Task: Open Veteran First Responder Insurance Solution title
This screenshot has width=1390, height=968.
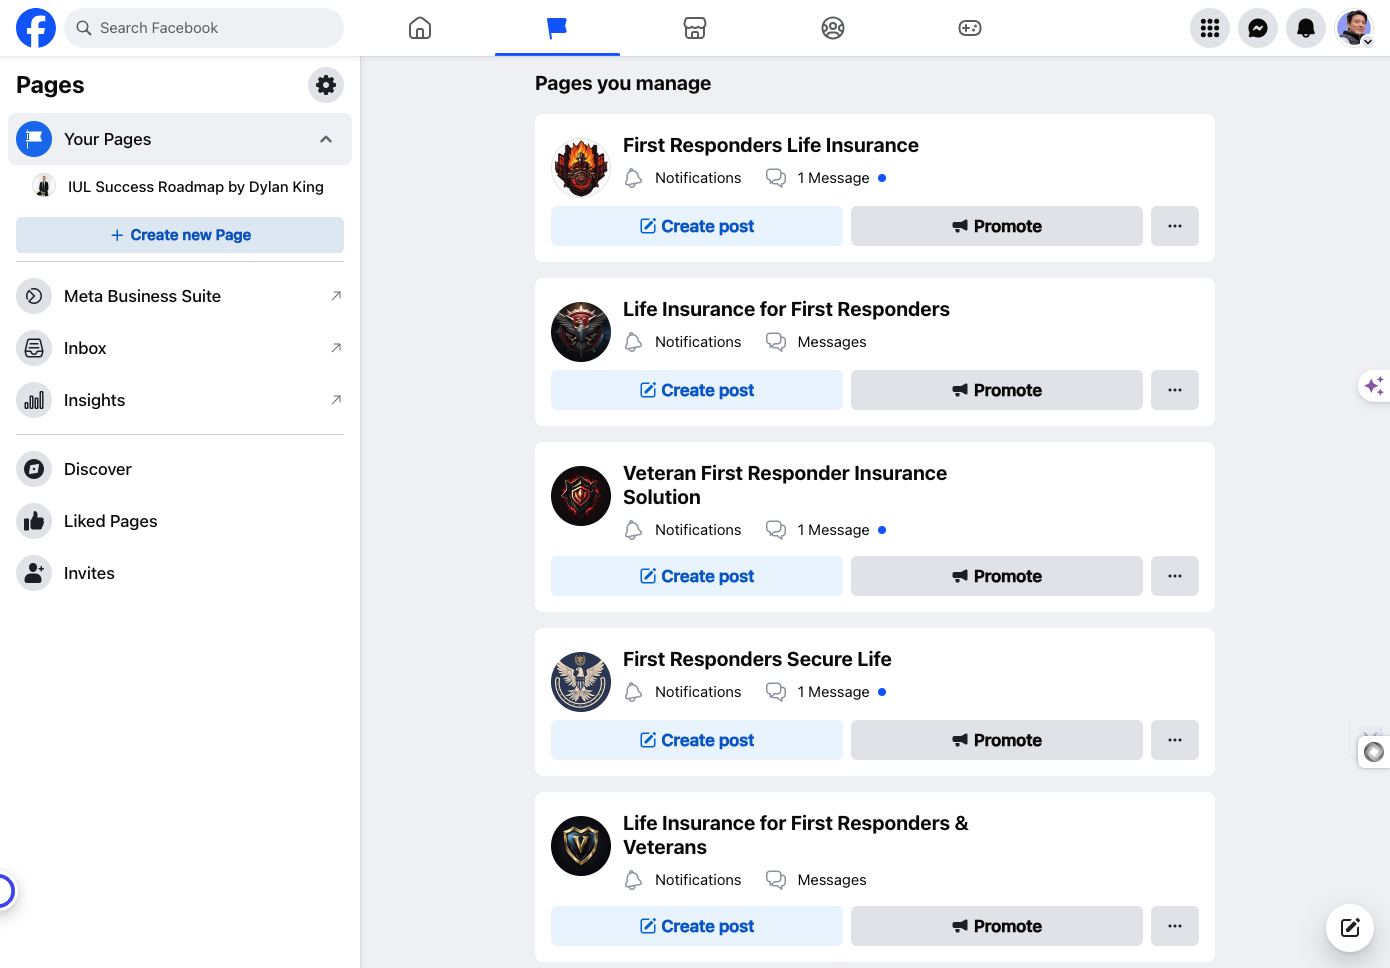Action: [x=785, y=485]
